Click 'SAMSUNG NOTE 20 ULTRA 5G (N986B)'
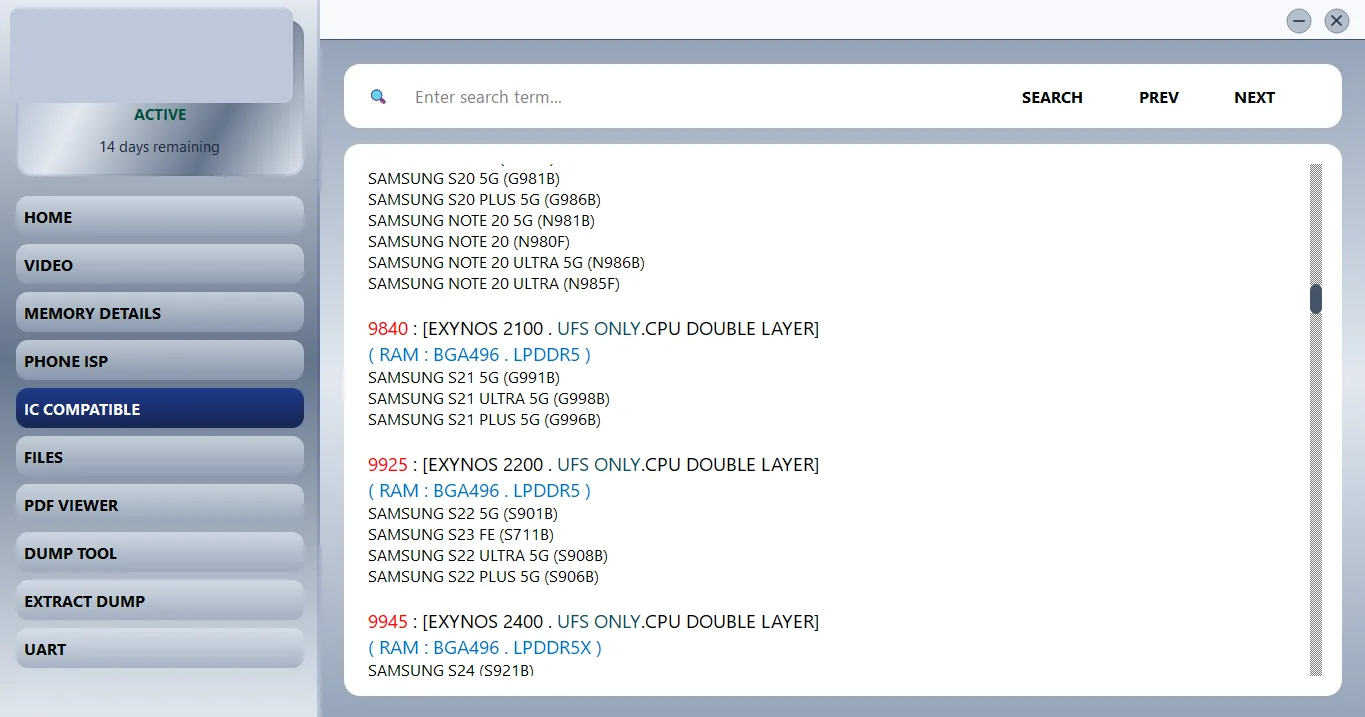 point(506,263)
